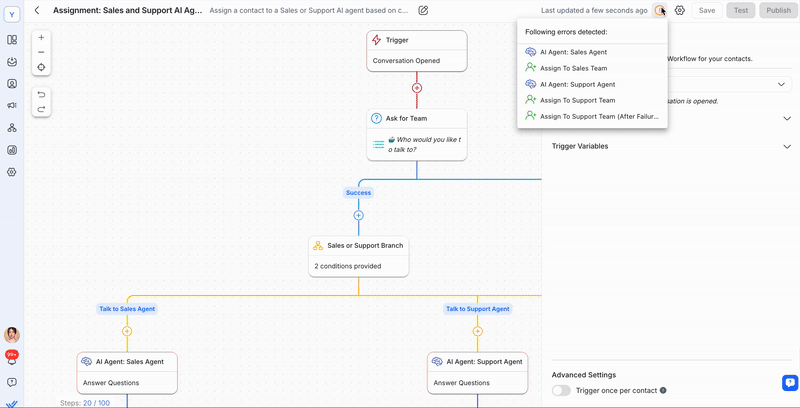Screen dimensions: 800x408
Task: Select the Assign To Support Team error entry
Action: pyautogui.click(x=577, y=100)
